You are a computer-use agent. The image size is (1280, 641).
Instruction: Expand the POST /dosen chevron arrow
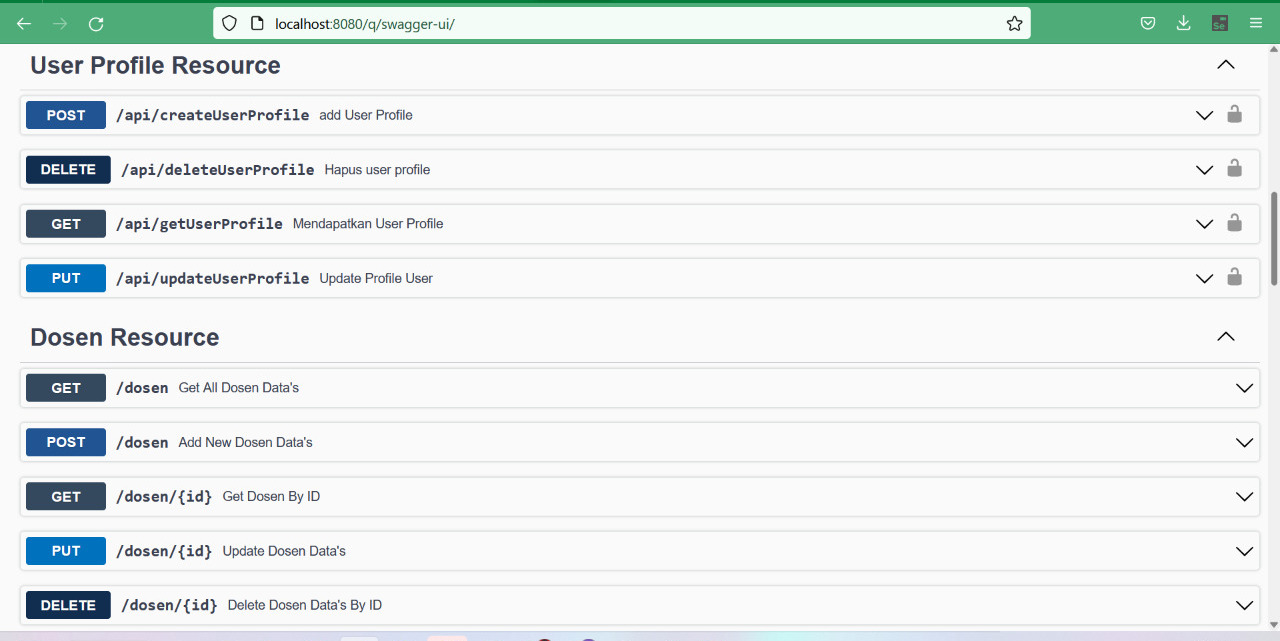[x=1244, y=442]
